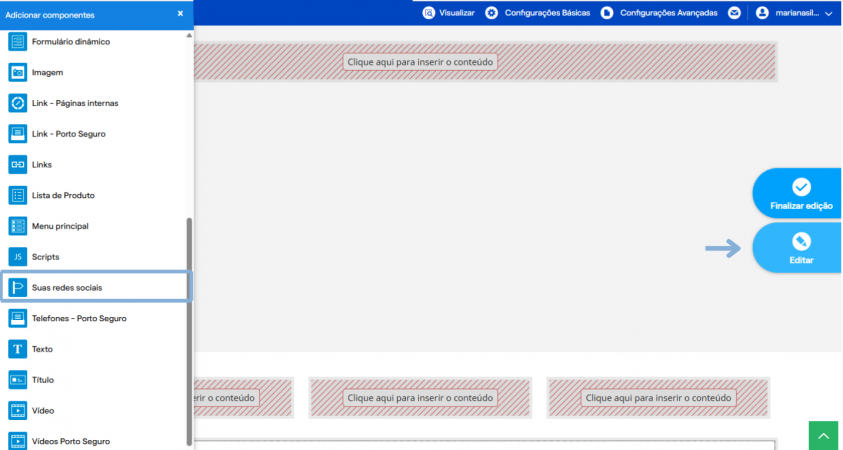Click the user avatar icon

[x=762, y=13]
